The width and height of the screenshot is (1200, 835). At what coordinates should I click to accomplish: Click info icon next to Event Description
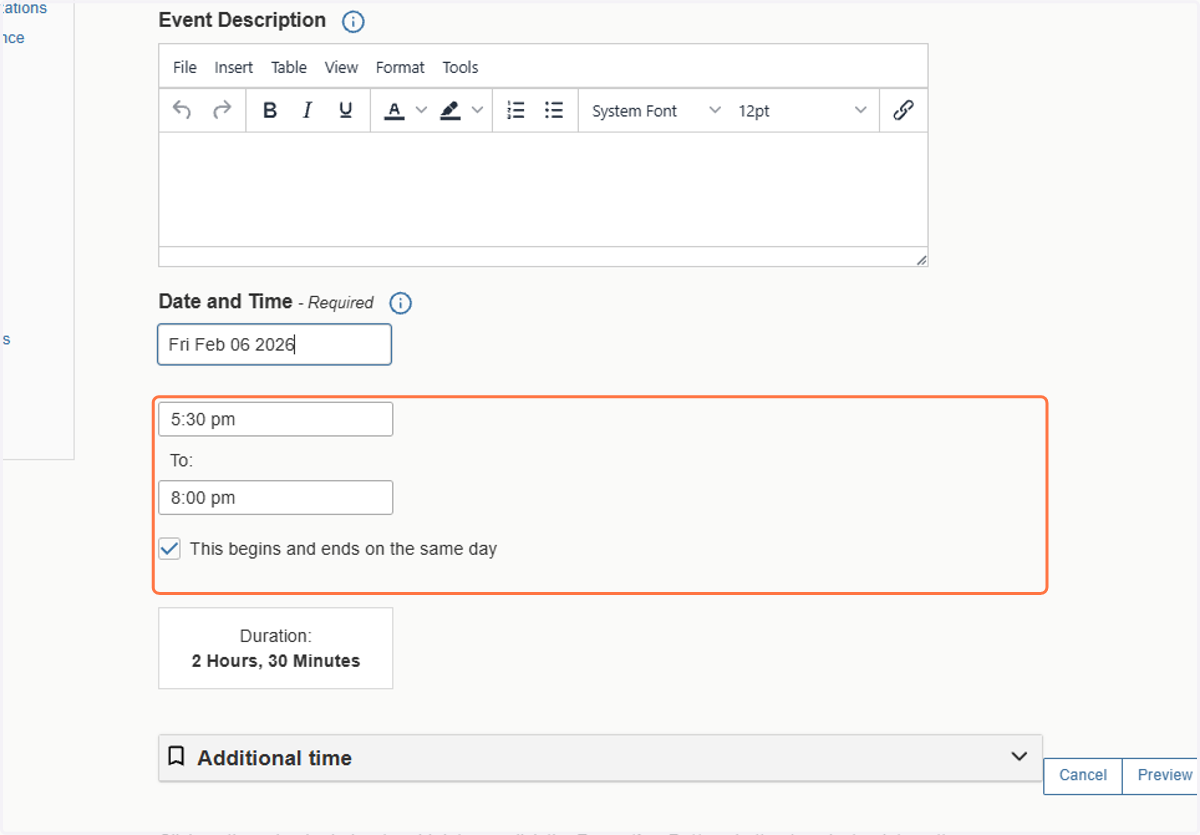tap(353, 21)
